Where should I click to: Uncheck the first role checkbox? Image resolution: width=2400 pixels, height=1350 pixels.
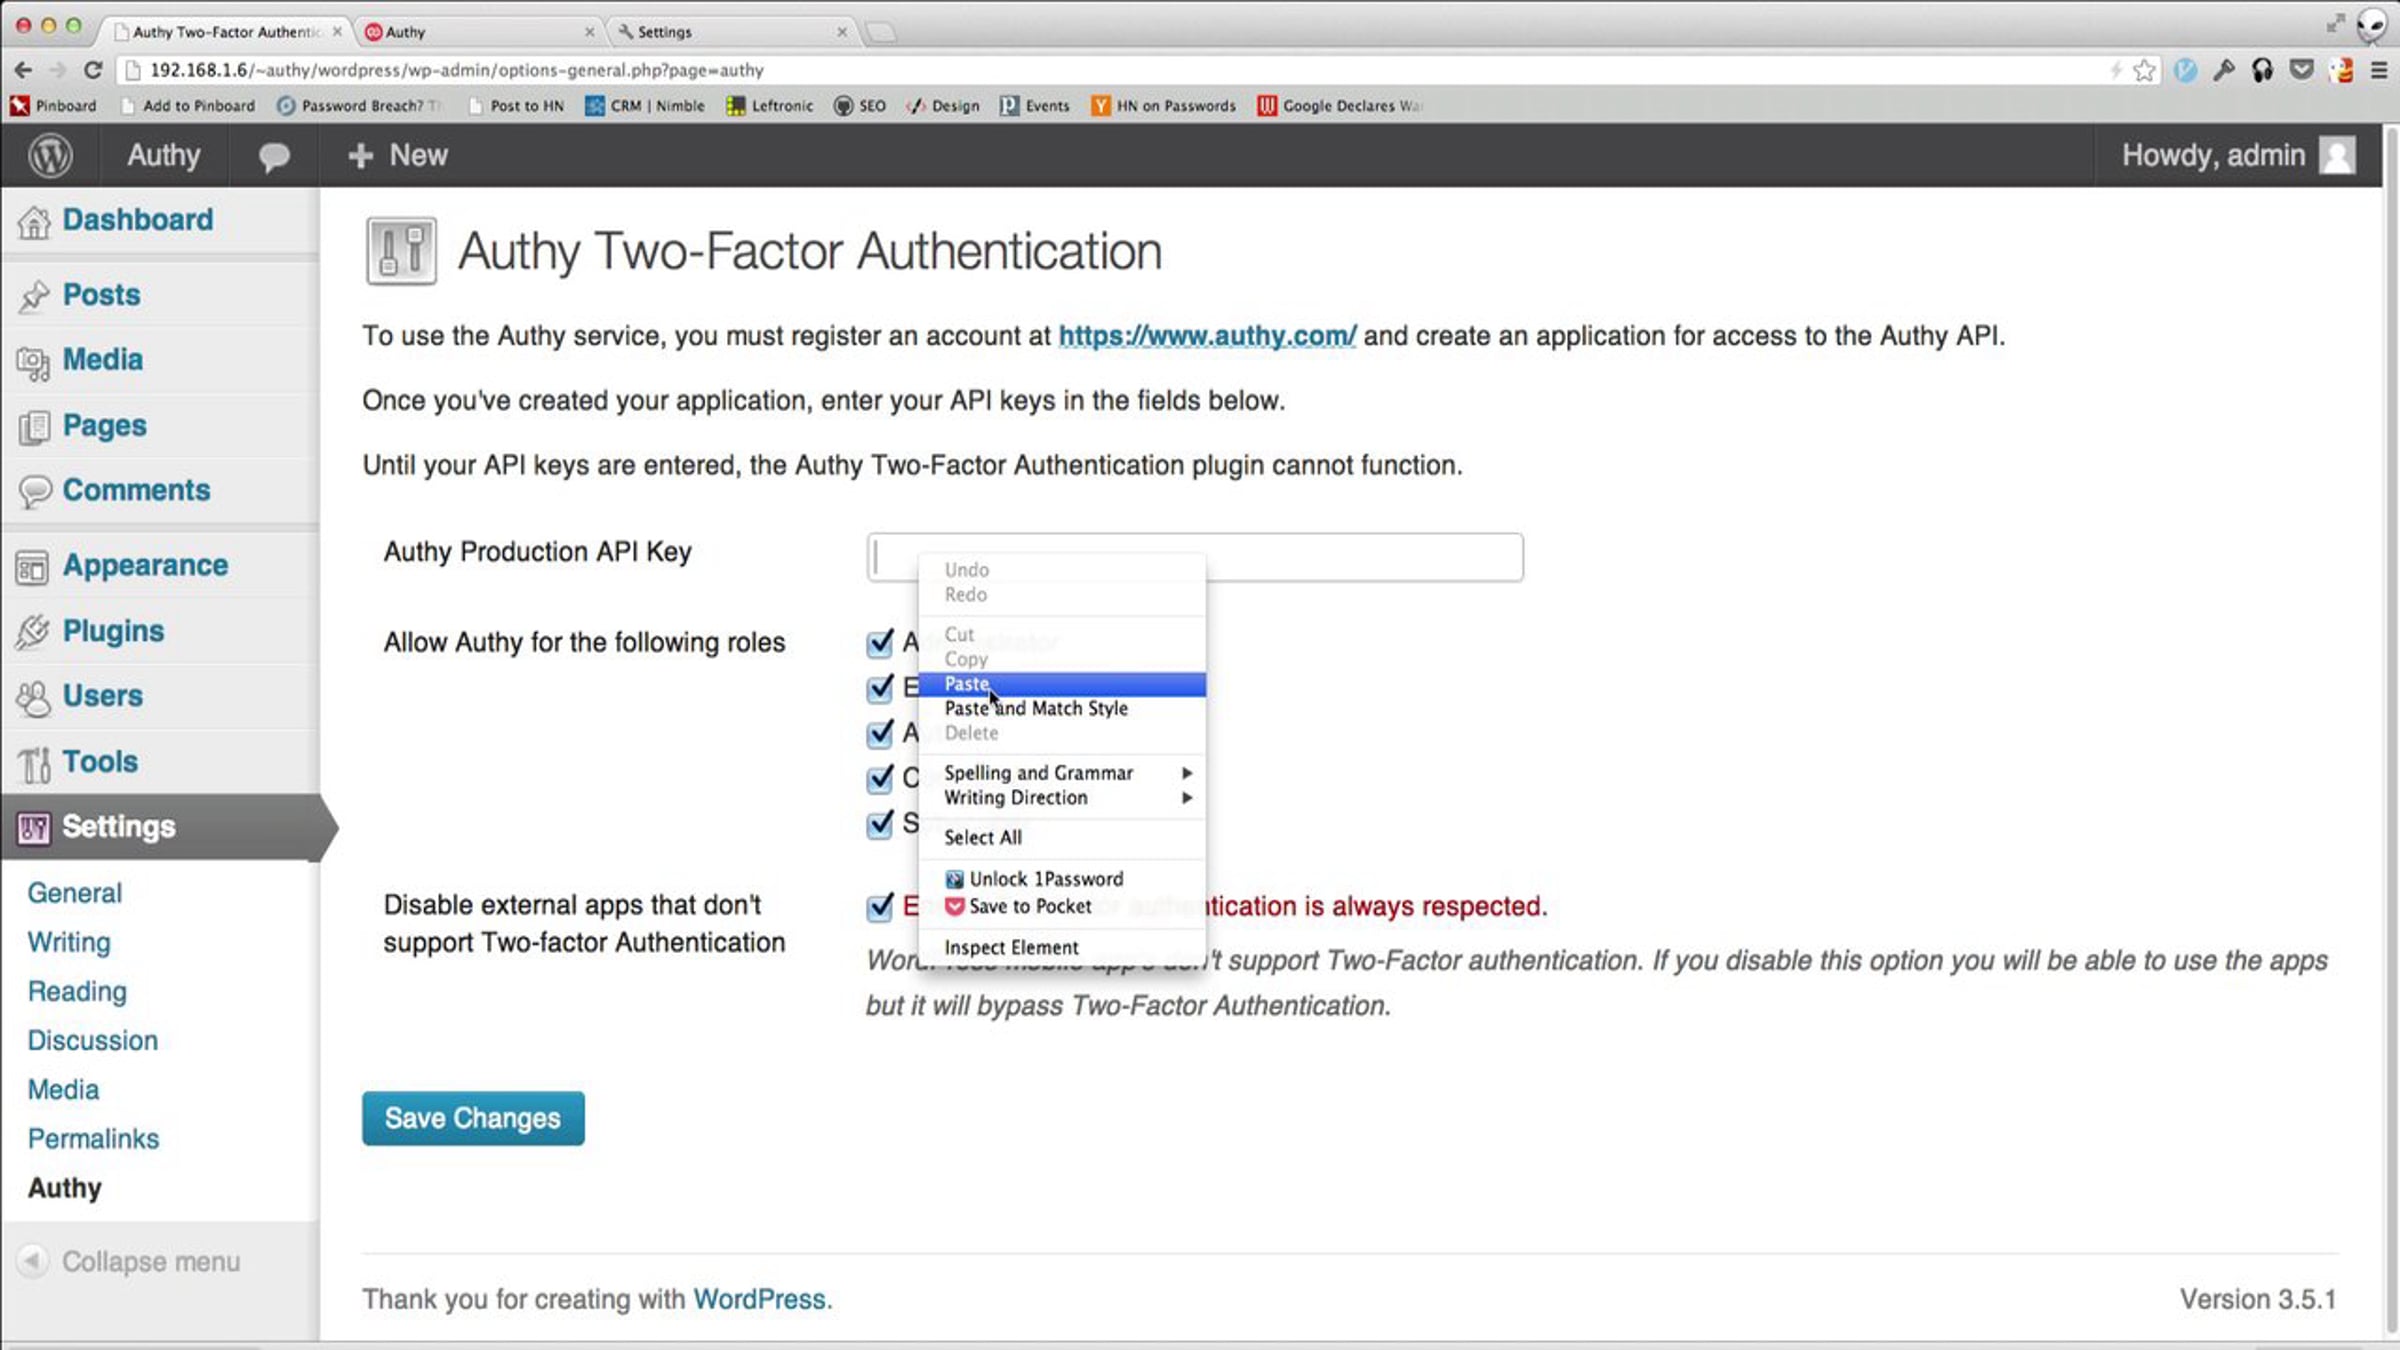click(x=880, y=642)
